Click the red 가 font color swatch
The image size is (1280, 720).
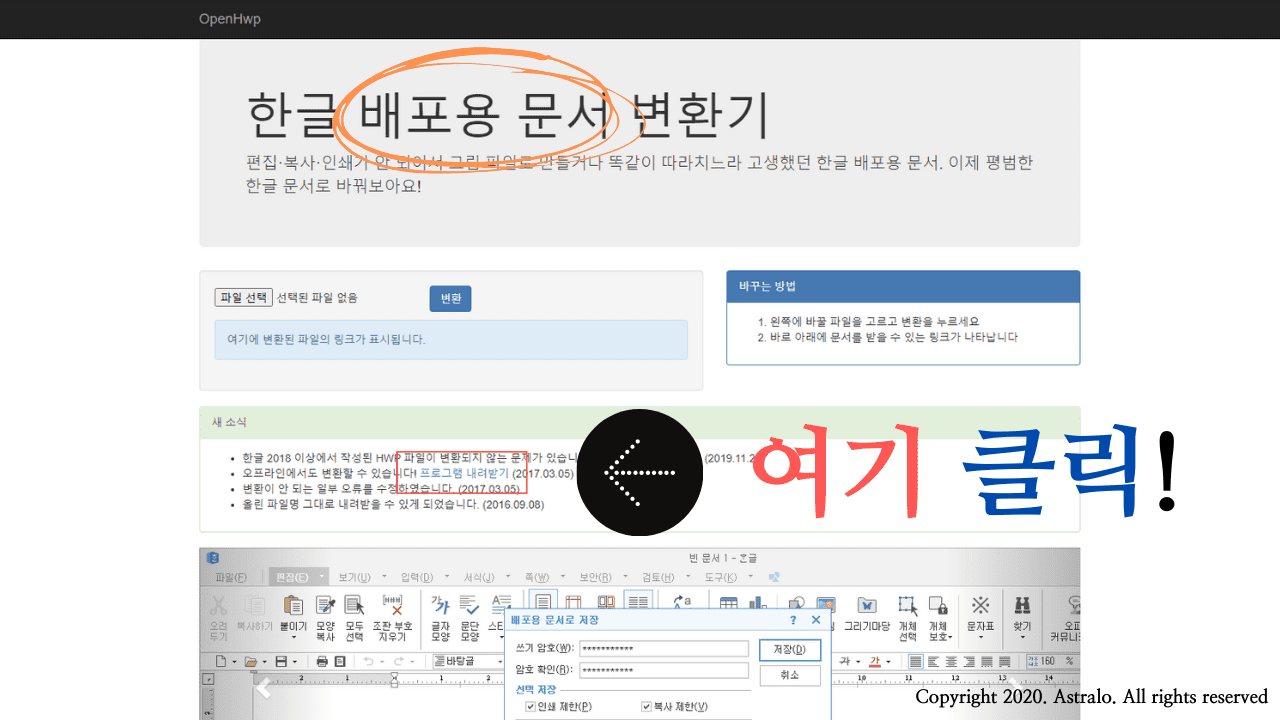click(x=875, y=661)
